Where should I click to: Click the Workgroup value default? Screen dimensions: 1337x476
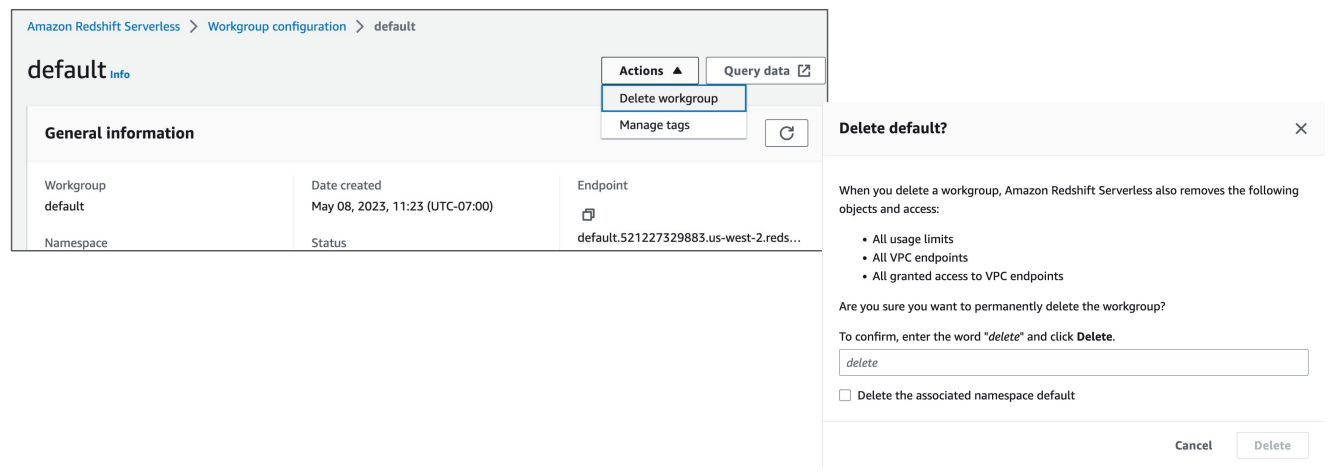[x=65, y=207]
